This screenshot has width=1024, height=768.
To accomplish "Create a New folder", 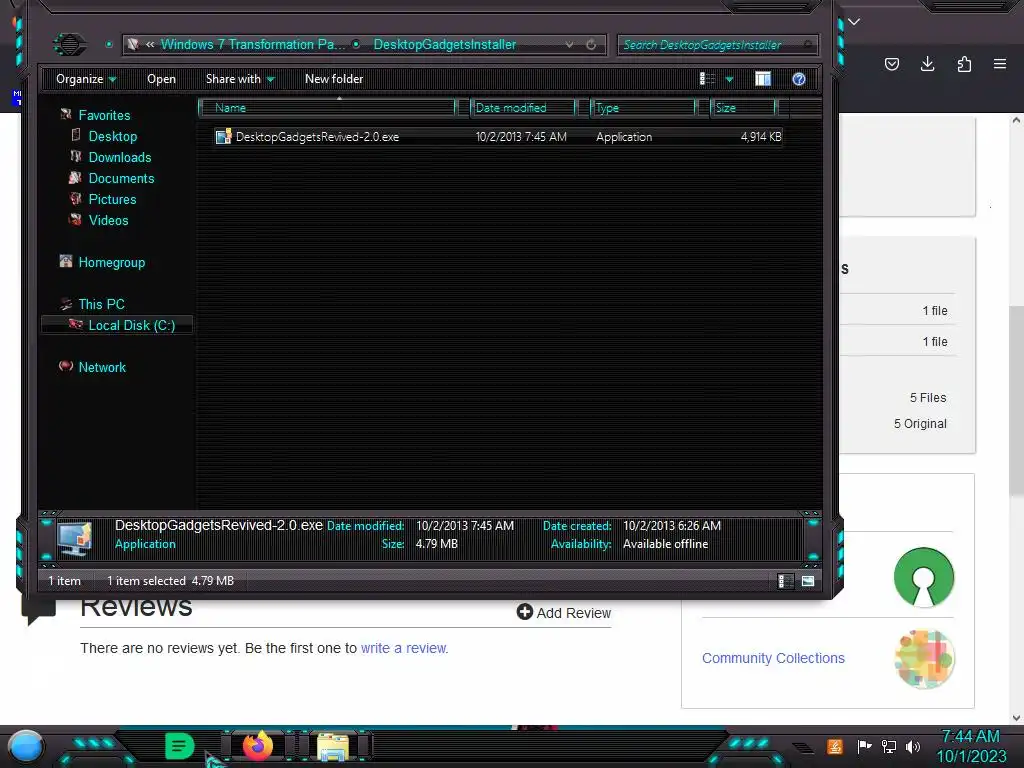I will pyautogui.click(x=334, y=79).
